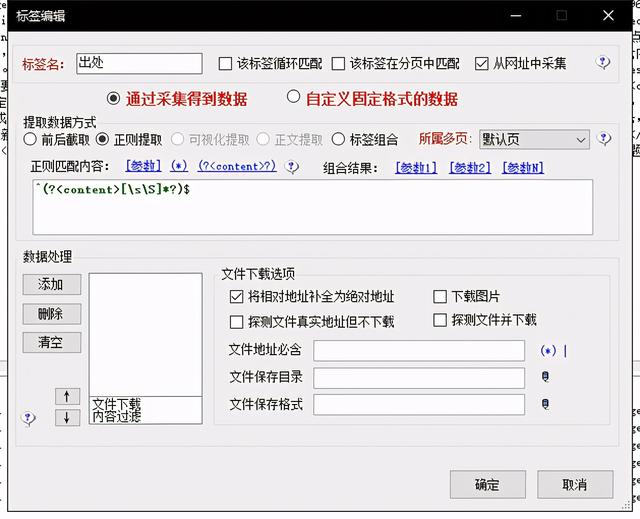
Task: Click help icon below the down arrow
Action: 29,419
